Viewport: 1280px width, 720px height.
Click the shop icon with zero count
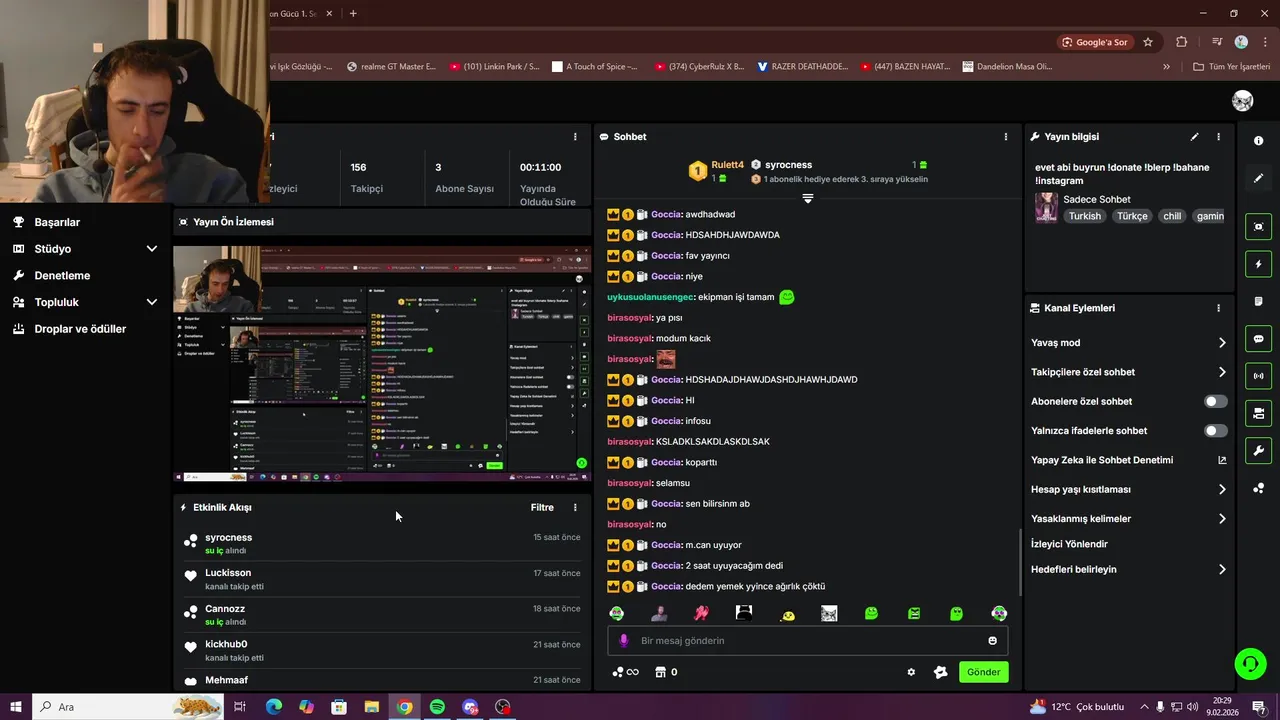[665, 672]
